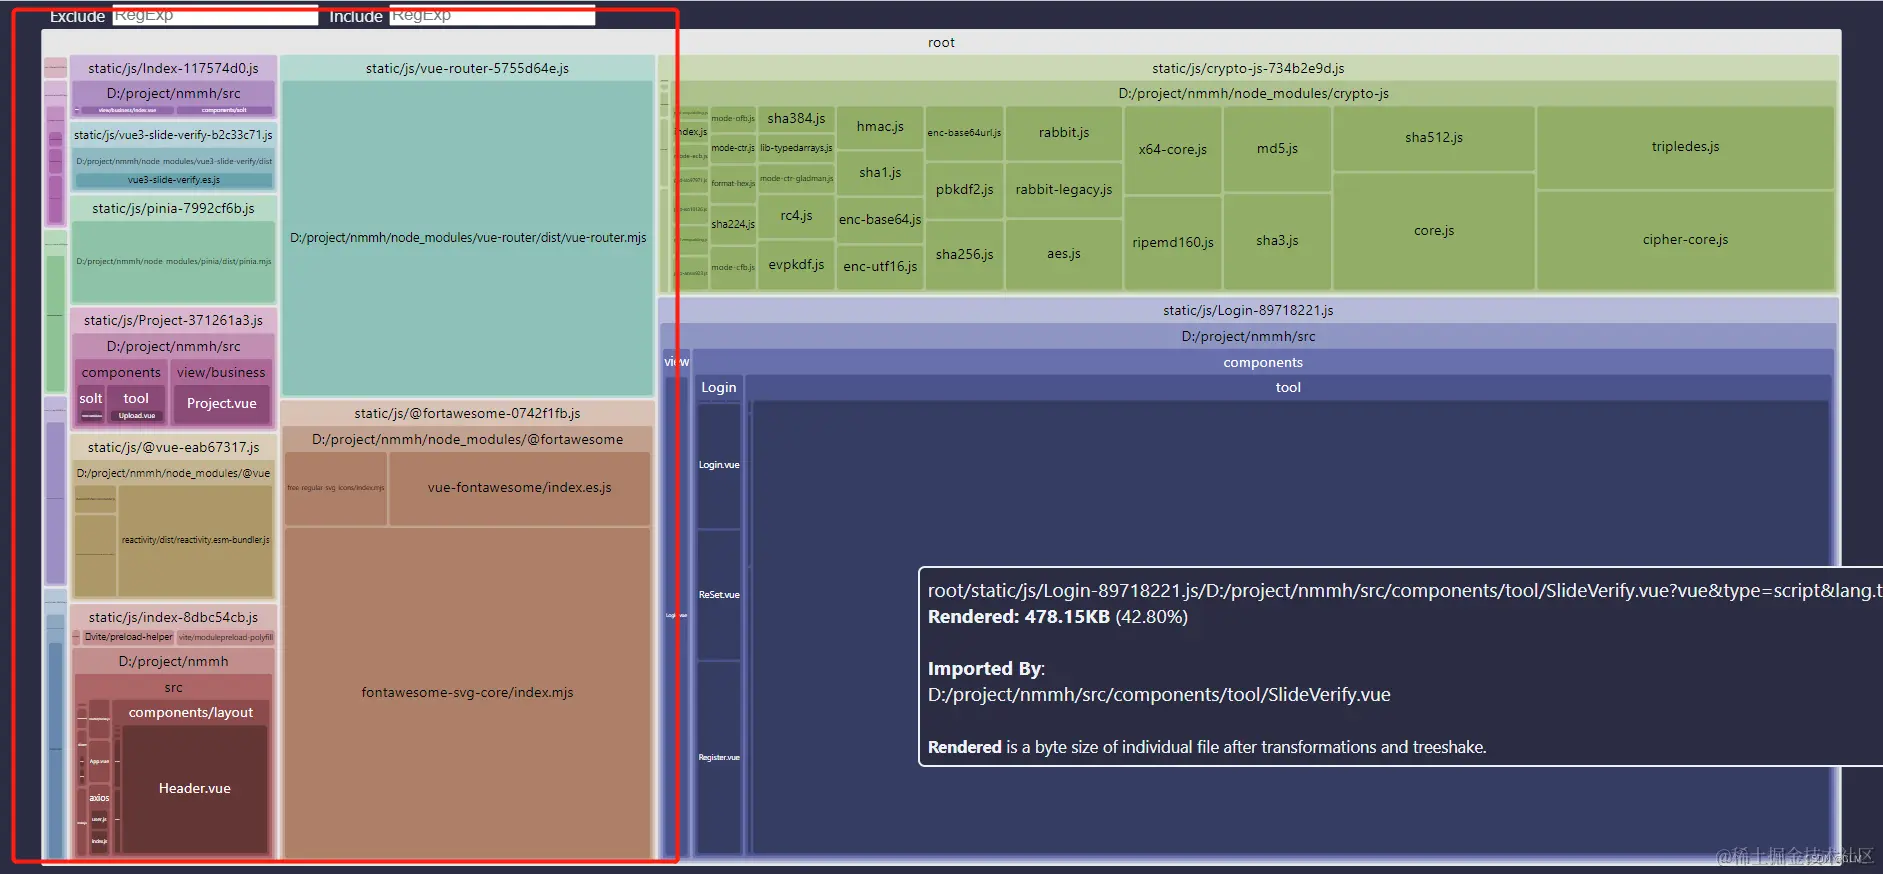
Task: Click the enc-utf16.js block
Action: [880, 266]
